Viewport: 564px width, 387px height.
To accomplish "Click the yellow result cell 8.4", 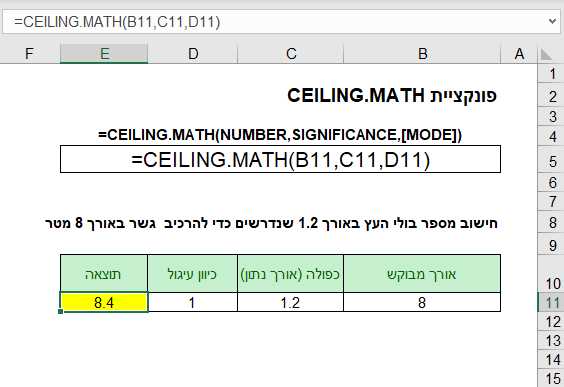I will point(104,302).
